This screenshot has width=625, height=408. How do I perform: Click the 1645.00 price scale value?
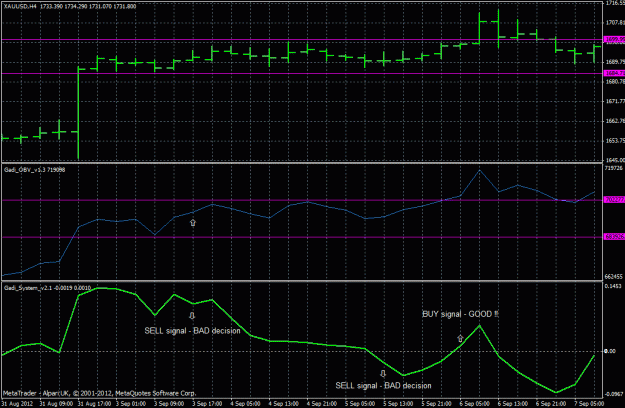coord(615,160)
